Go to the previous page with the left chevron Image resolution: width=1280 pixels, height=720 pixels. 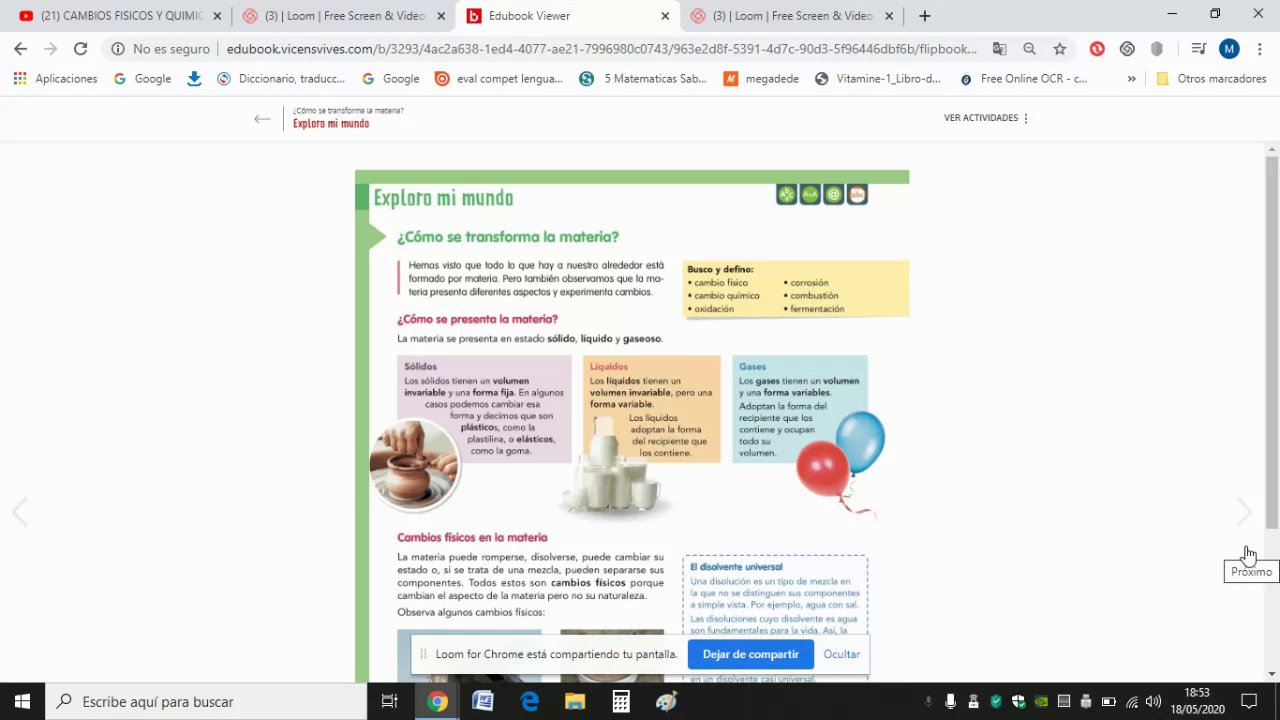coord(19,512)
